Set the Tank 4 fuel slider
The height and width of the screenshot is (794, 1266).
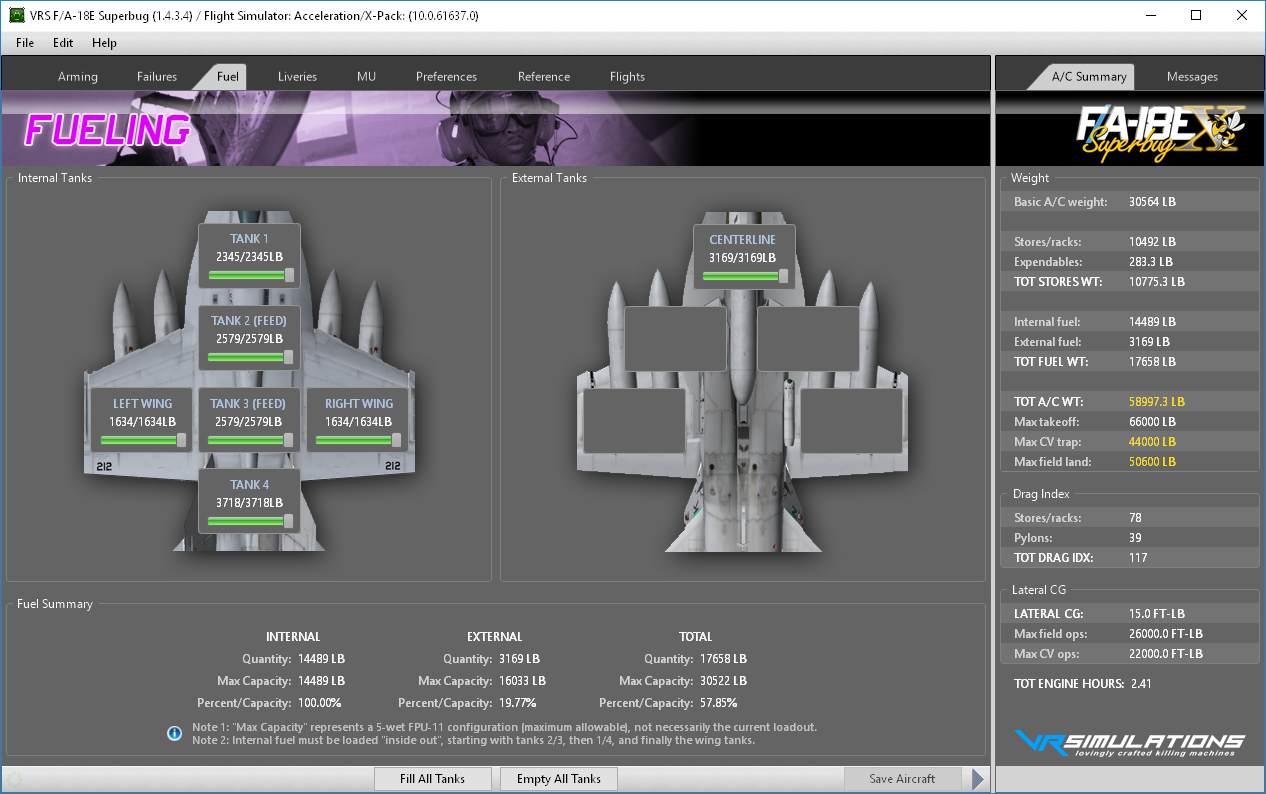tap(250, 521)
